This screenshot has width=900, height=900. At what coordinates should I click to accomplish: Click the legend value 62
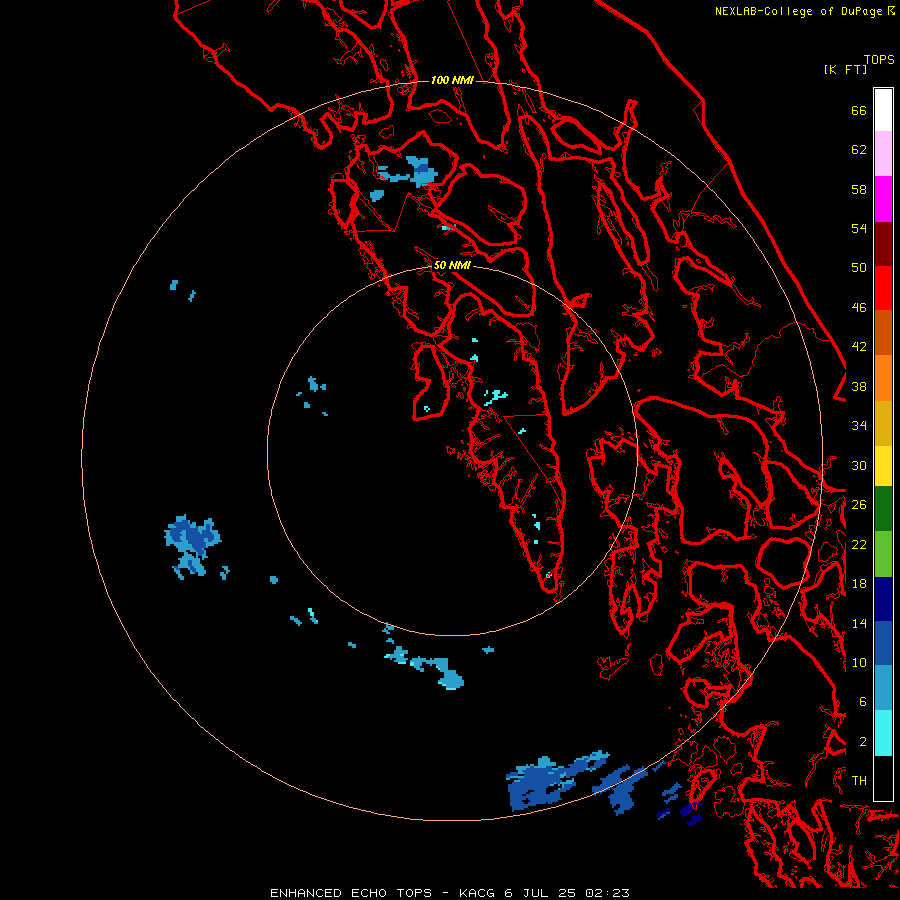click(x=859, y=150)
